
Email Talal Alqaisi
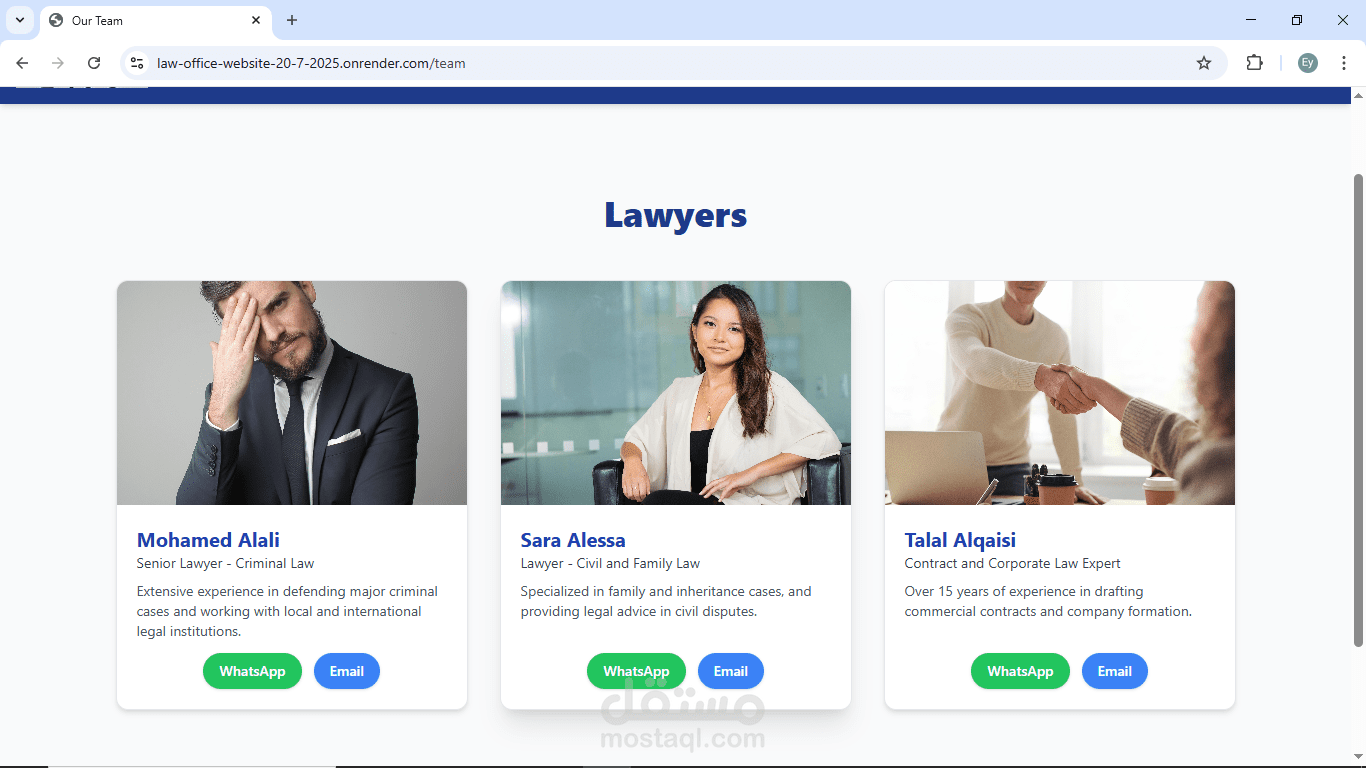click(x=1115, y=671)
